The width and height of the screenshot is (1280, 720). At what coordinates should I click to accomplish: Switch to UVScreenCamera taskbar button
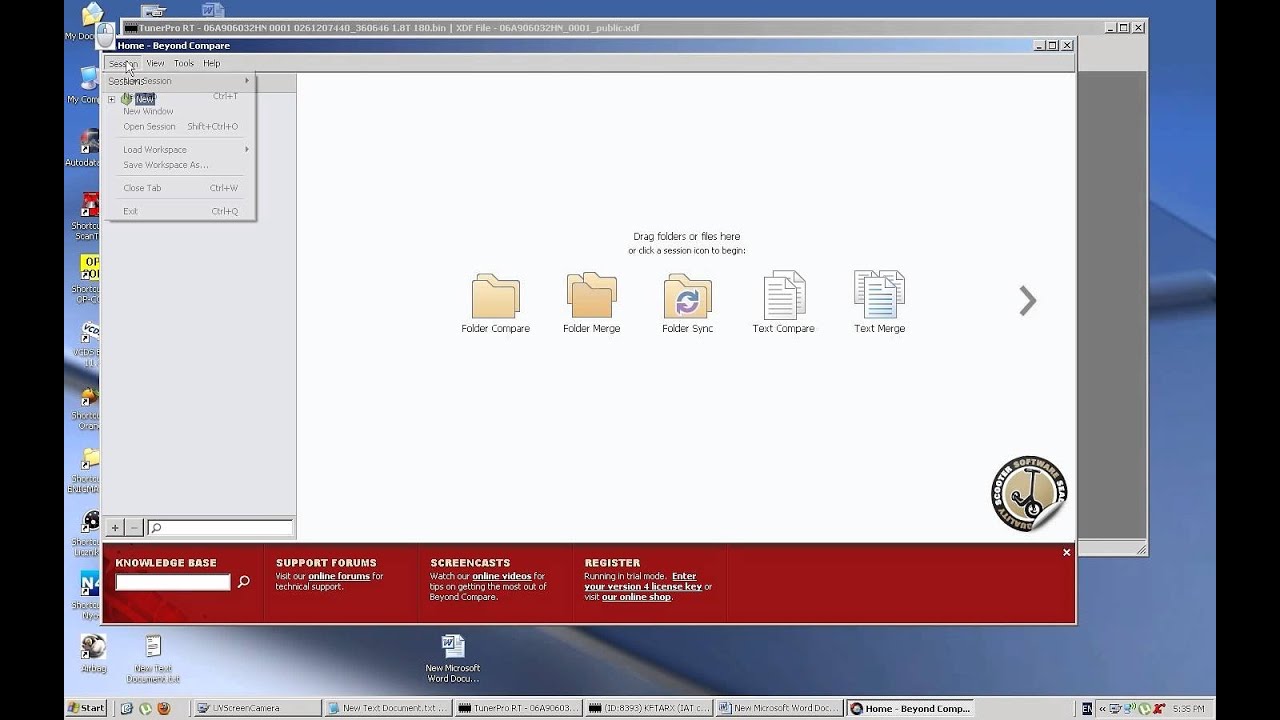click(258, 708)
